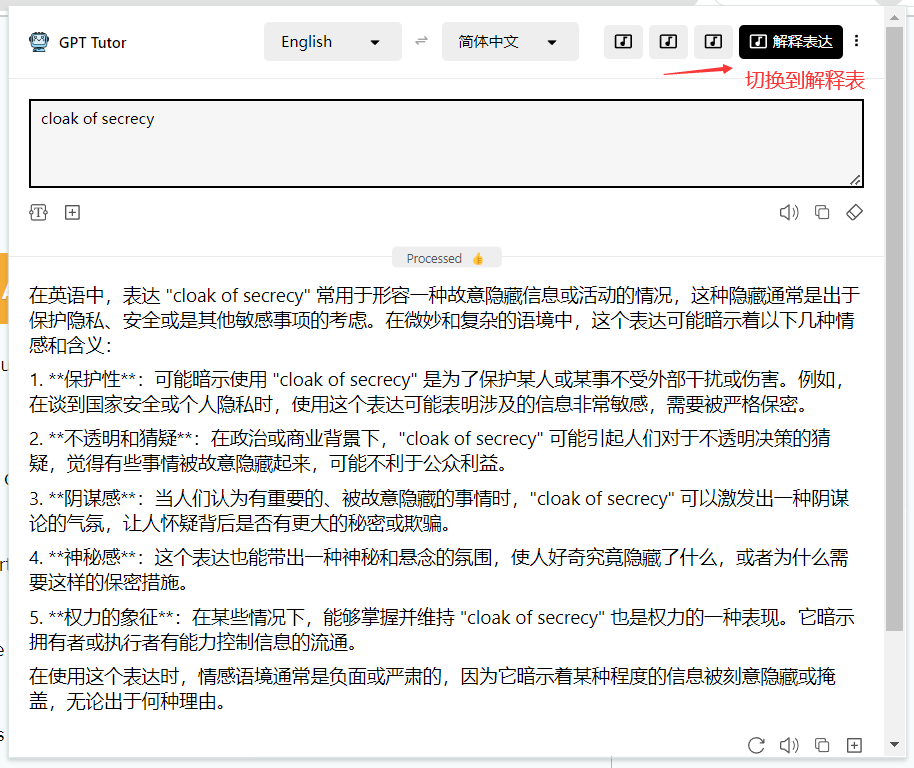Open the 简体中文 target language dropdown
Image resolution: width=914 pixels, height=768 pixels.
click(x=510, y=41)
